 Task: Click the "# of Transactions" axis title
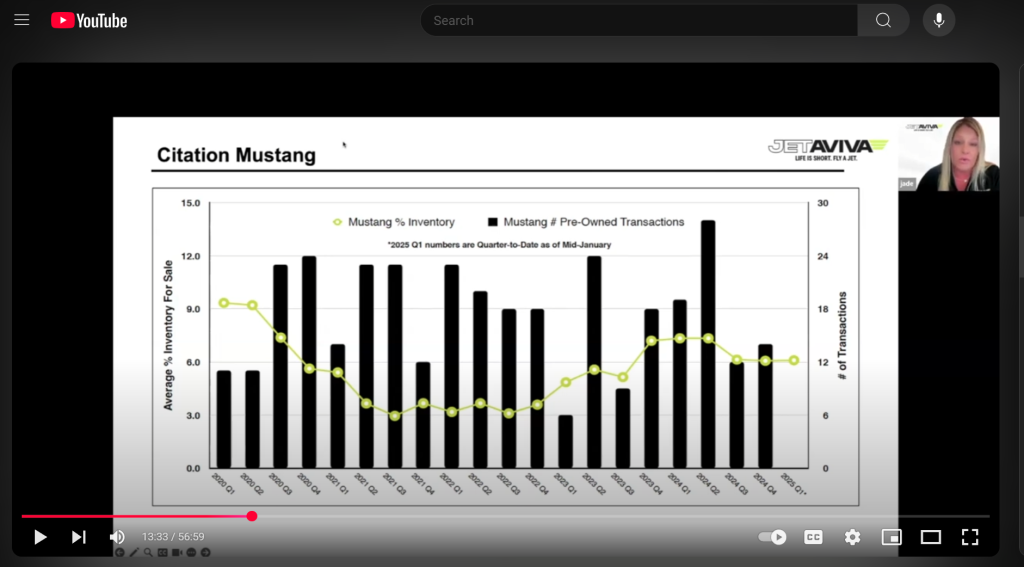click(842, 335)
